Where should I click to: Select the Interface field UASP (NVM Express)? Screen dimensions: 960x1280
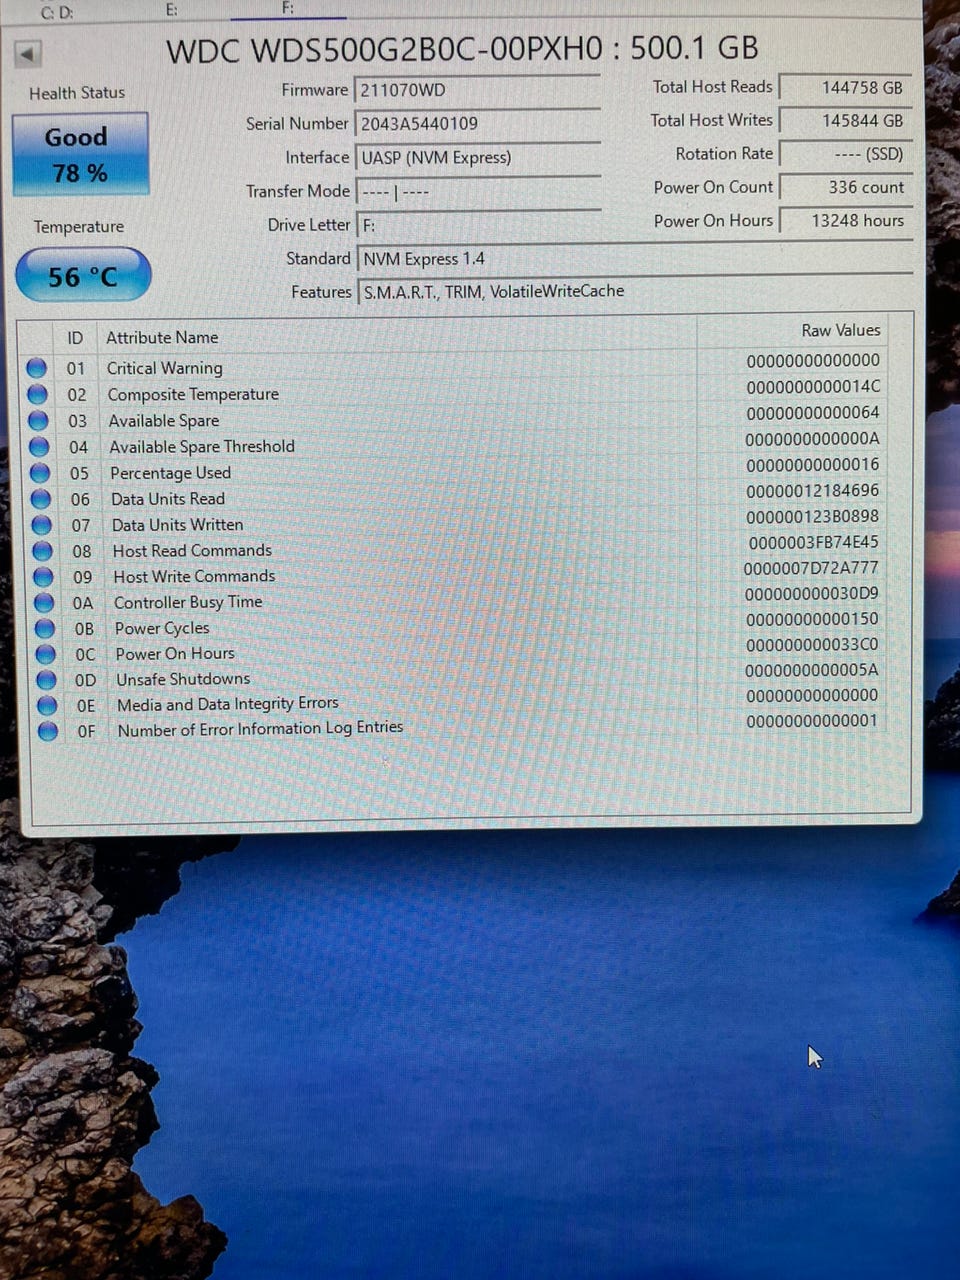[x=478, y=158]
